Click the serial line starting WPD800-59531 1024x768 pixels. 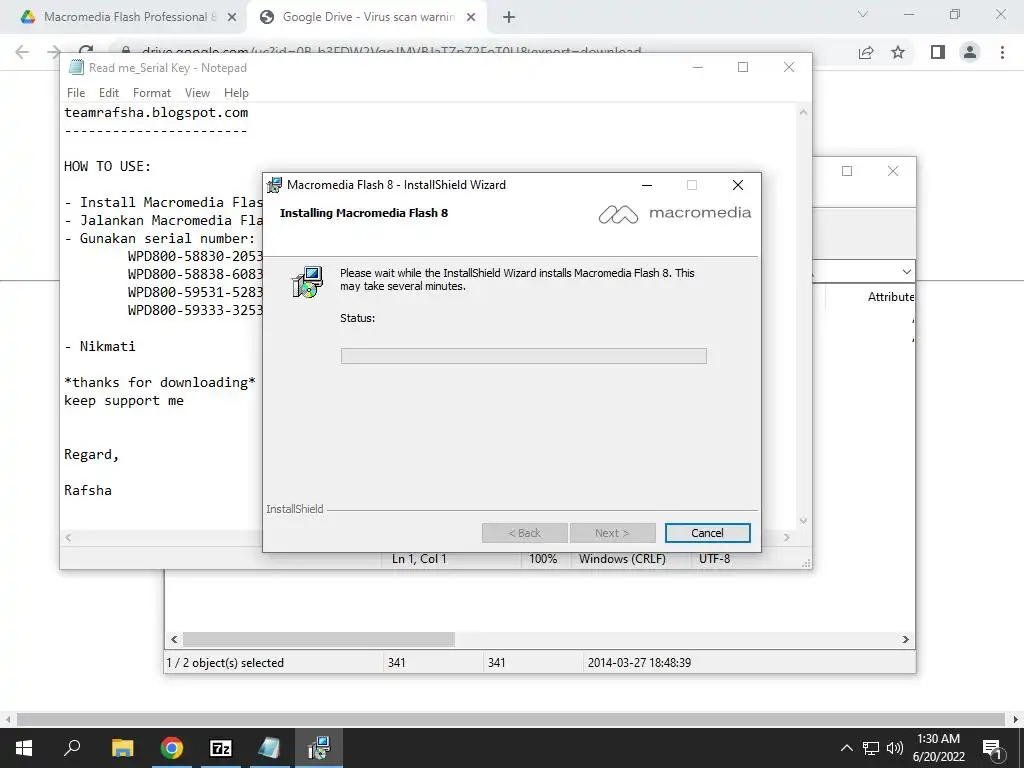[195, 292]
